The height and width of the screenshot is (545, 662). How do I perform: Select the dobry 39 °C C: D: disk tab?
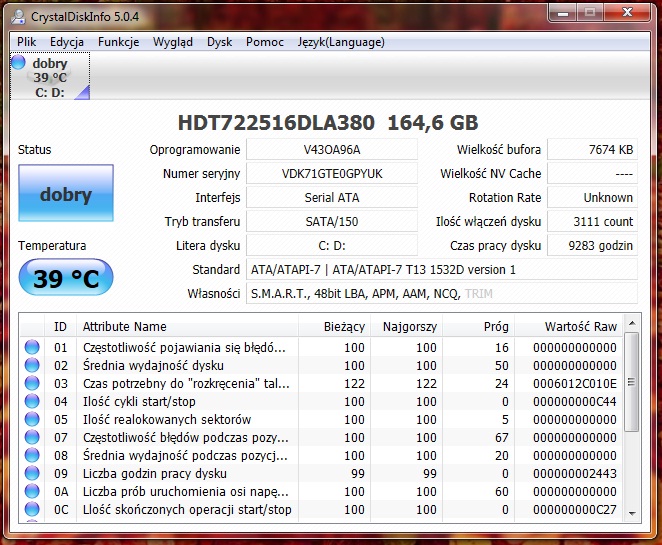pyautogui.click(x=50, y=76)
